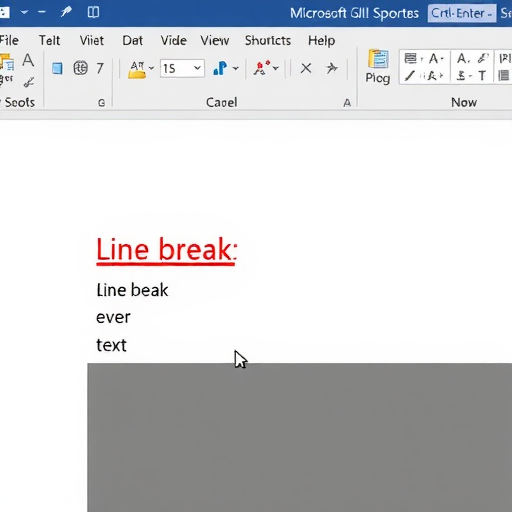Click the Crtl-Enter button in title bar
512x512 pixels.
(462, 13)
